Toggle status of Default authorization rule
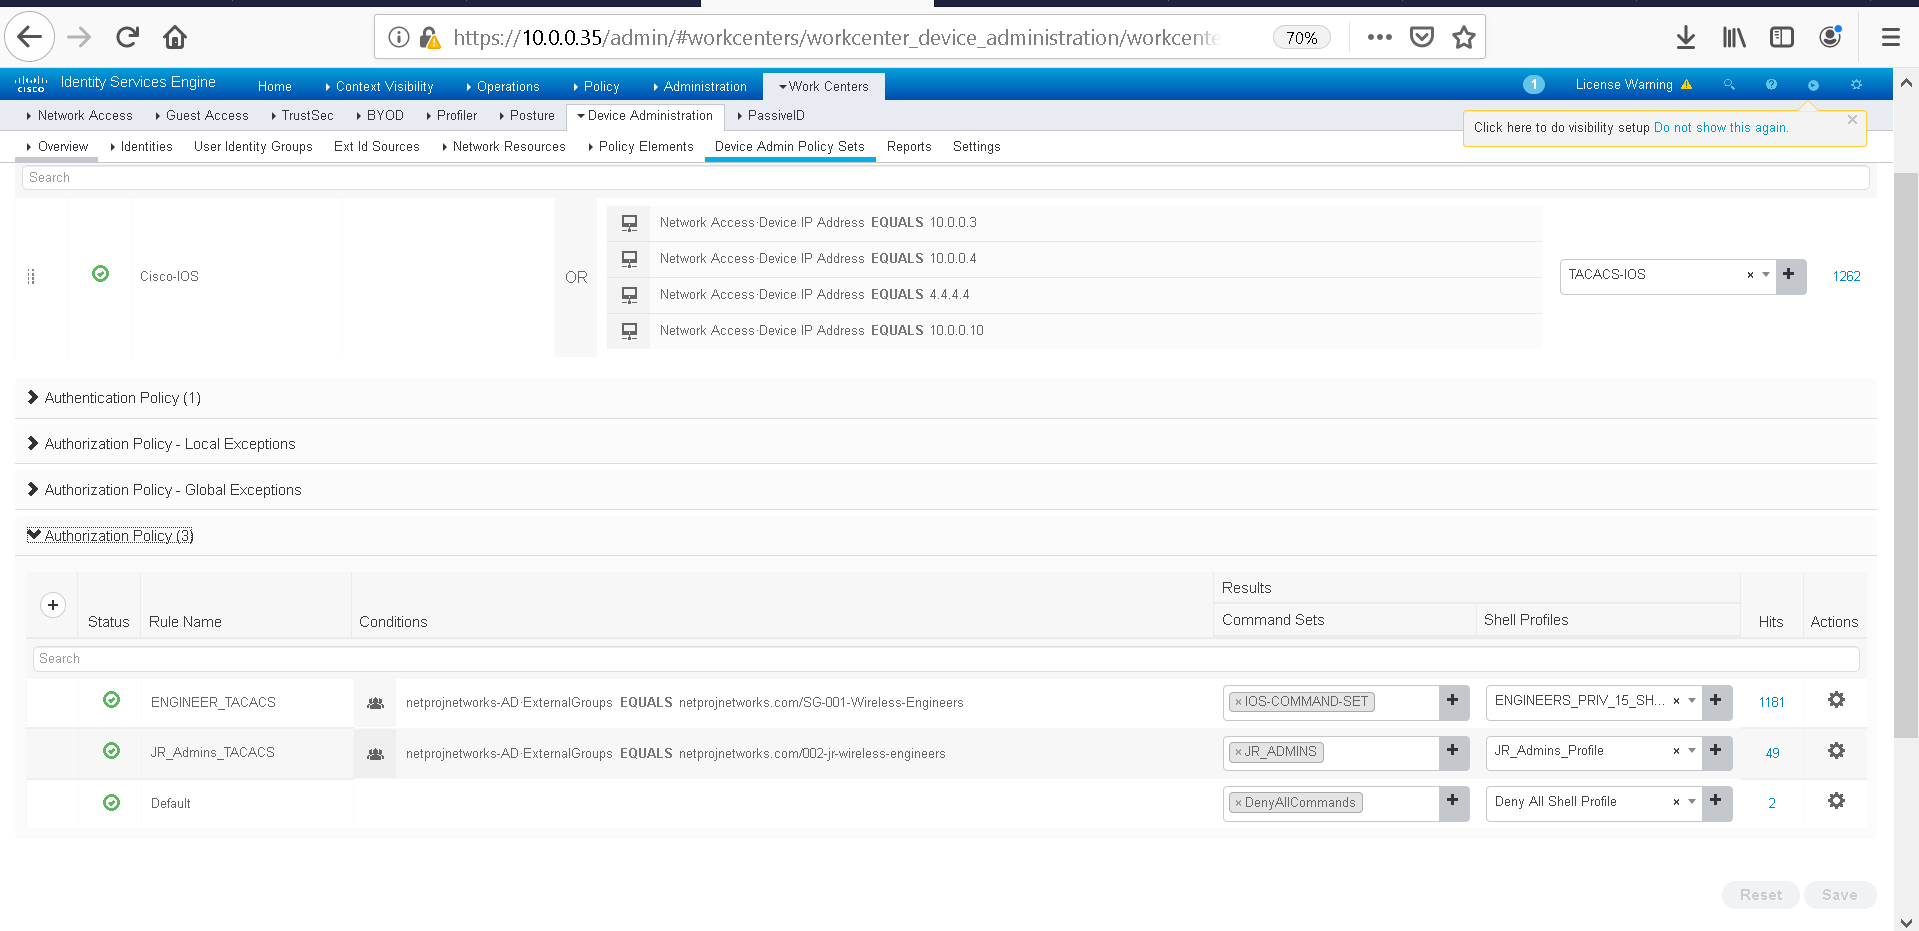 [x=112, y=803]
